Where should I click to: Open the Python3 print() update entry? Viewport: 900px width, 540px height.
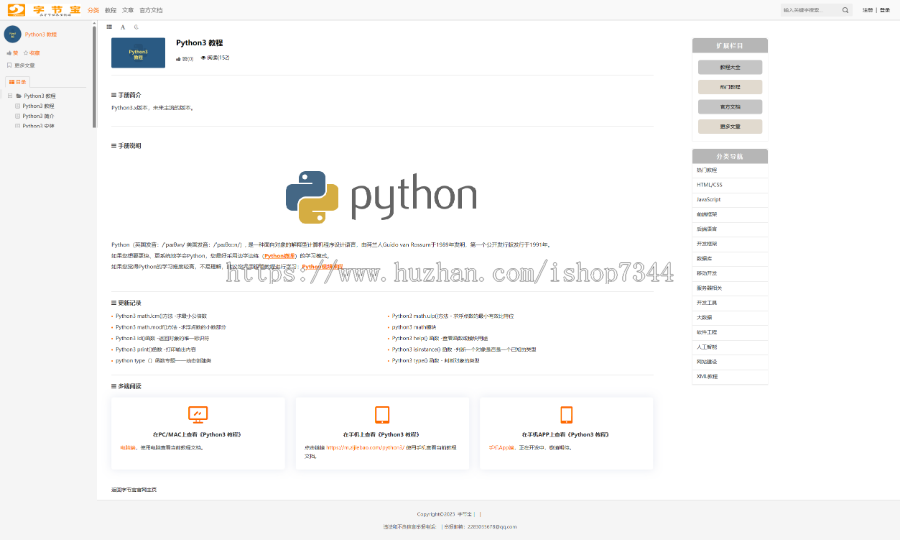pos(156,349)
